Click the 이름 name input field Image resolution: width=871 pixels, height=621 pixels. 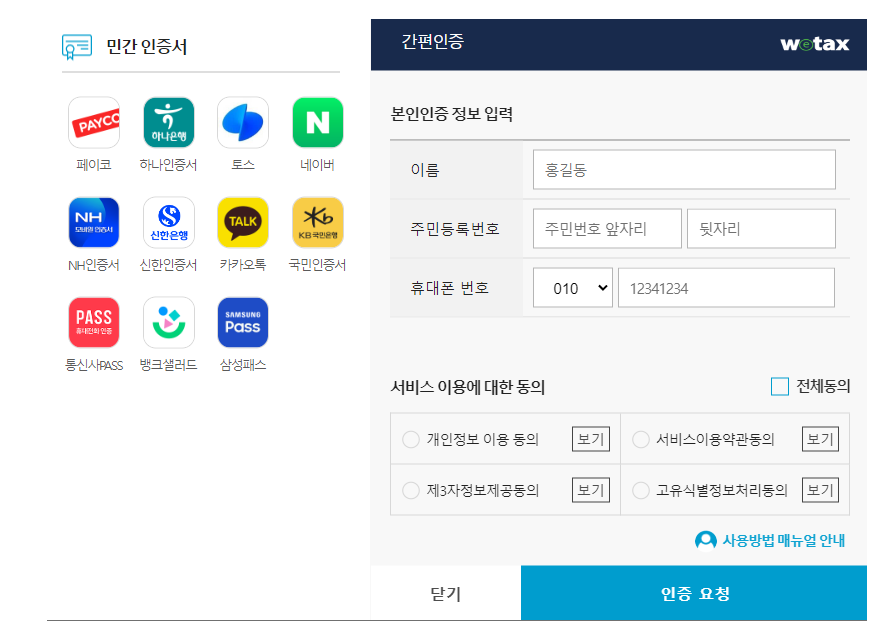click(684, 169)
